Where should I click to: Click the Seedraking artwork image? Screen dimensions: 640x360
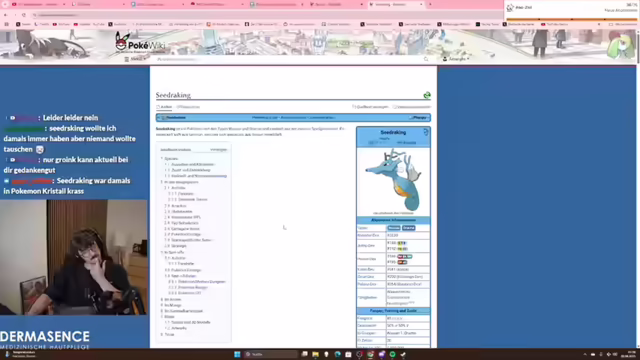[393, 180]
